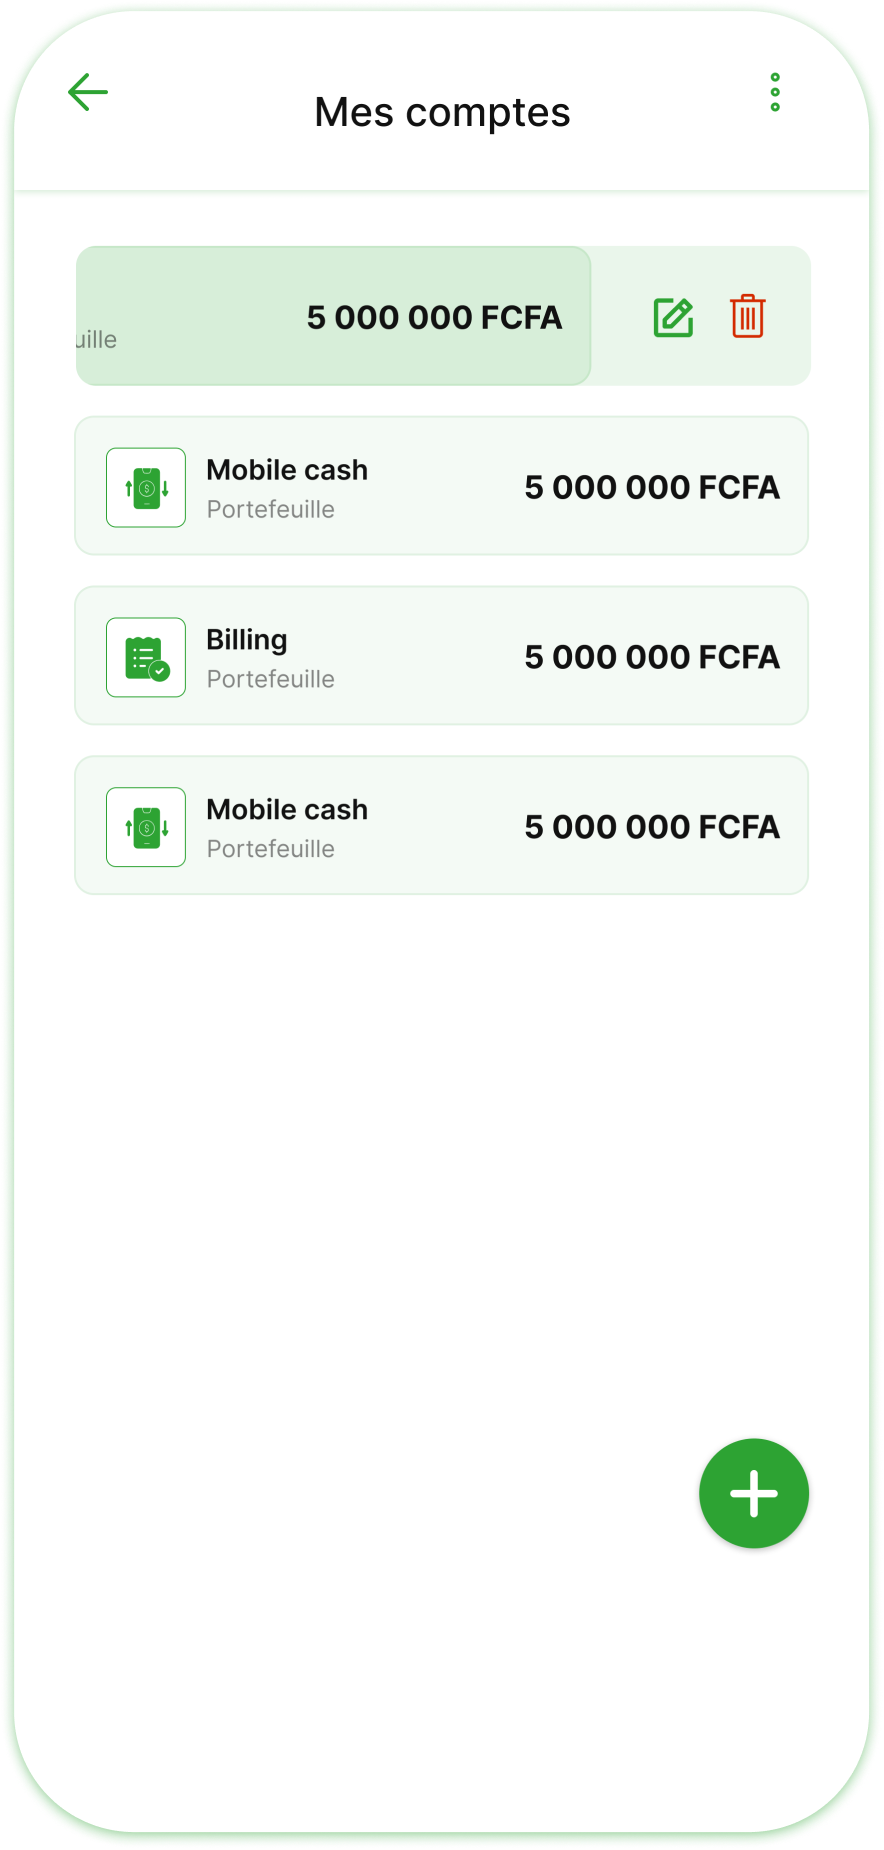Tap the green plus add account button
Viewport: 884px width, 1850px height.
pyautogui.click(x=754, y=1493)
